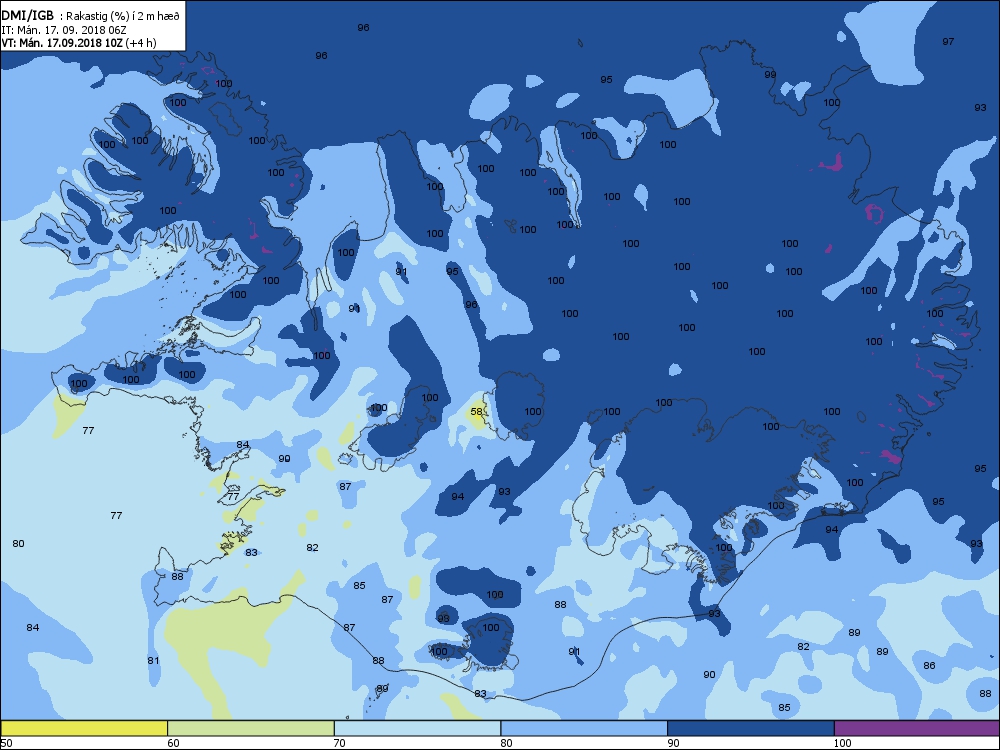Click the "86" humidity value on the map

(929, 666)
